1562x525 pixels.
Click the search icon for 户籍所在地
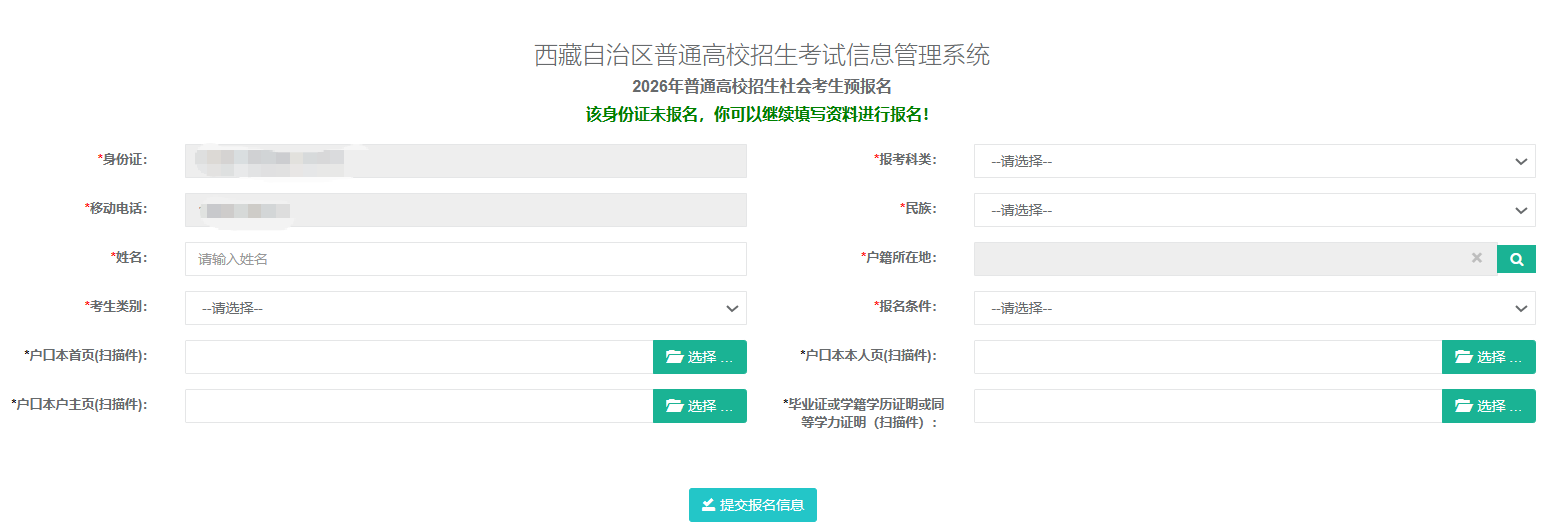pos(1516,259)
